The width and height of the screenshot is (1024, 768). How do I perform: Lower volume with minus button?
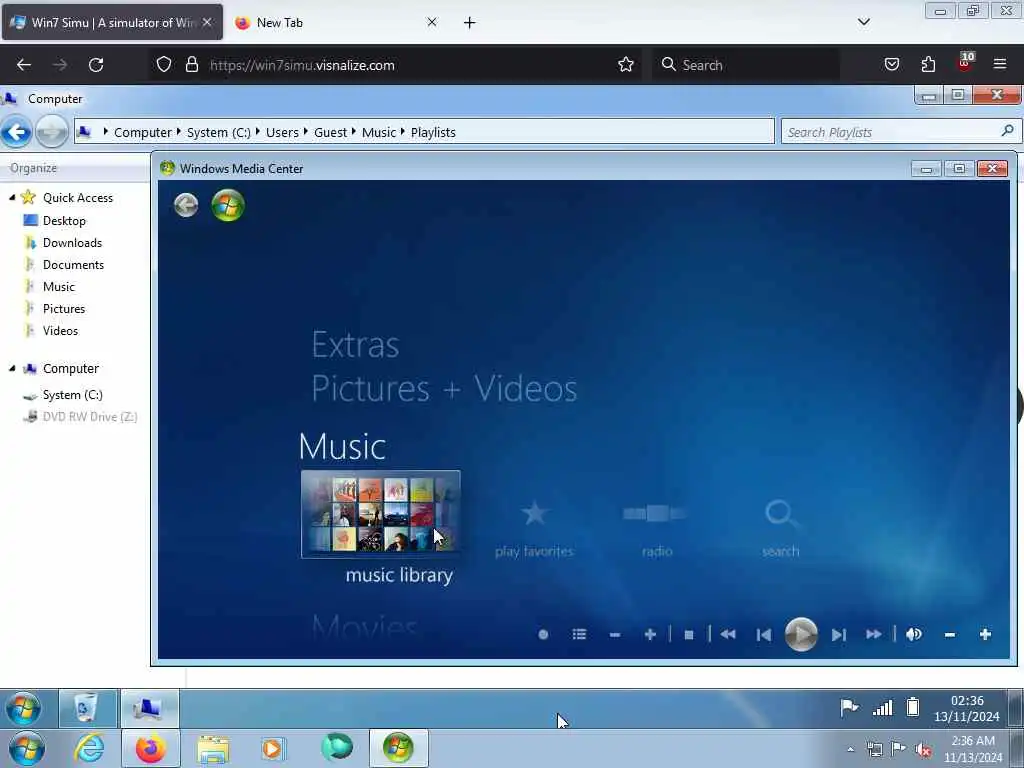[x=950, y=634]
